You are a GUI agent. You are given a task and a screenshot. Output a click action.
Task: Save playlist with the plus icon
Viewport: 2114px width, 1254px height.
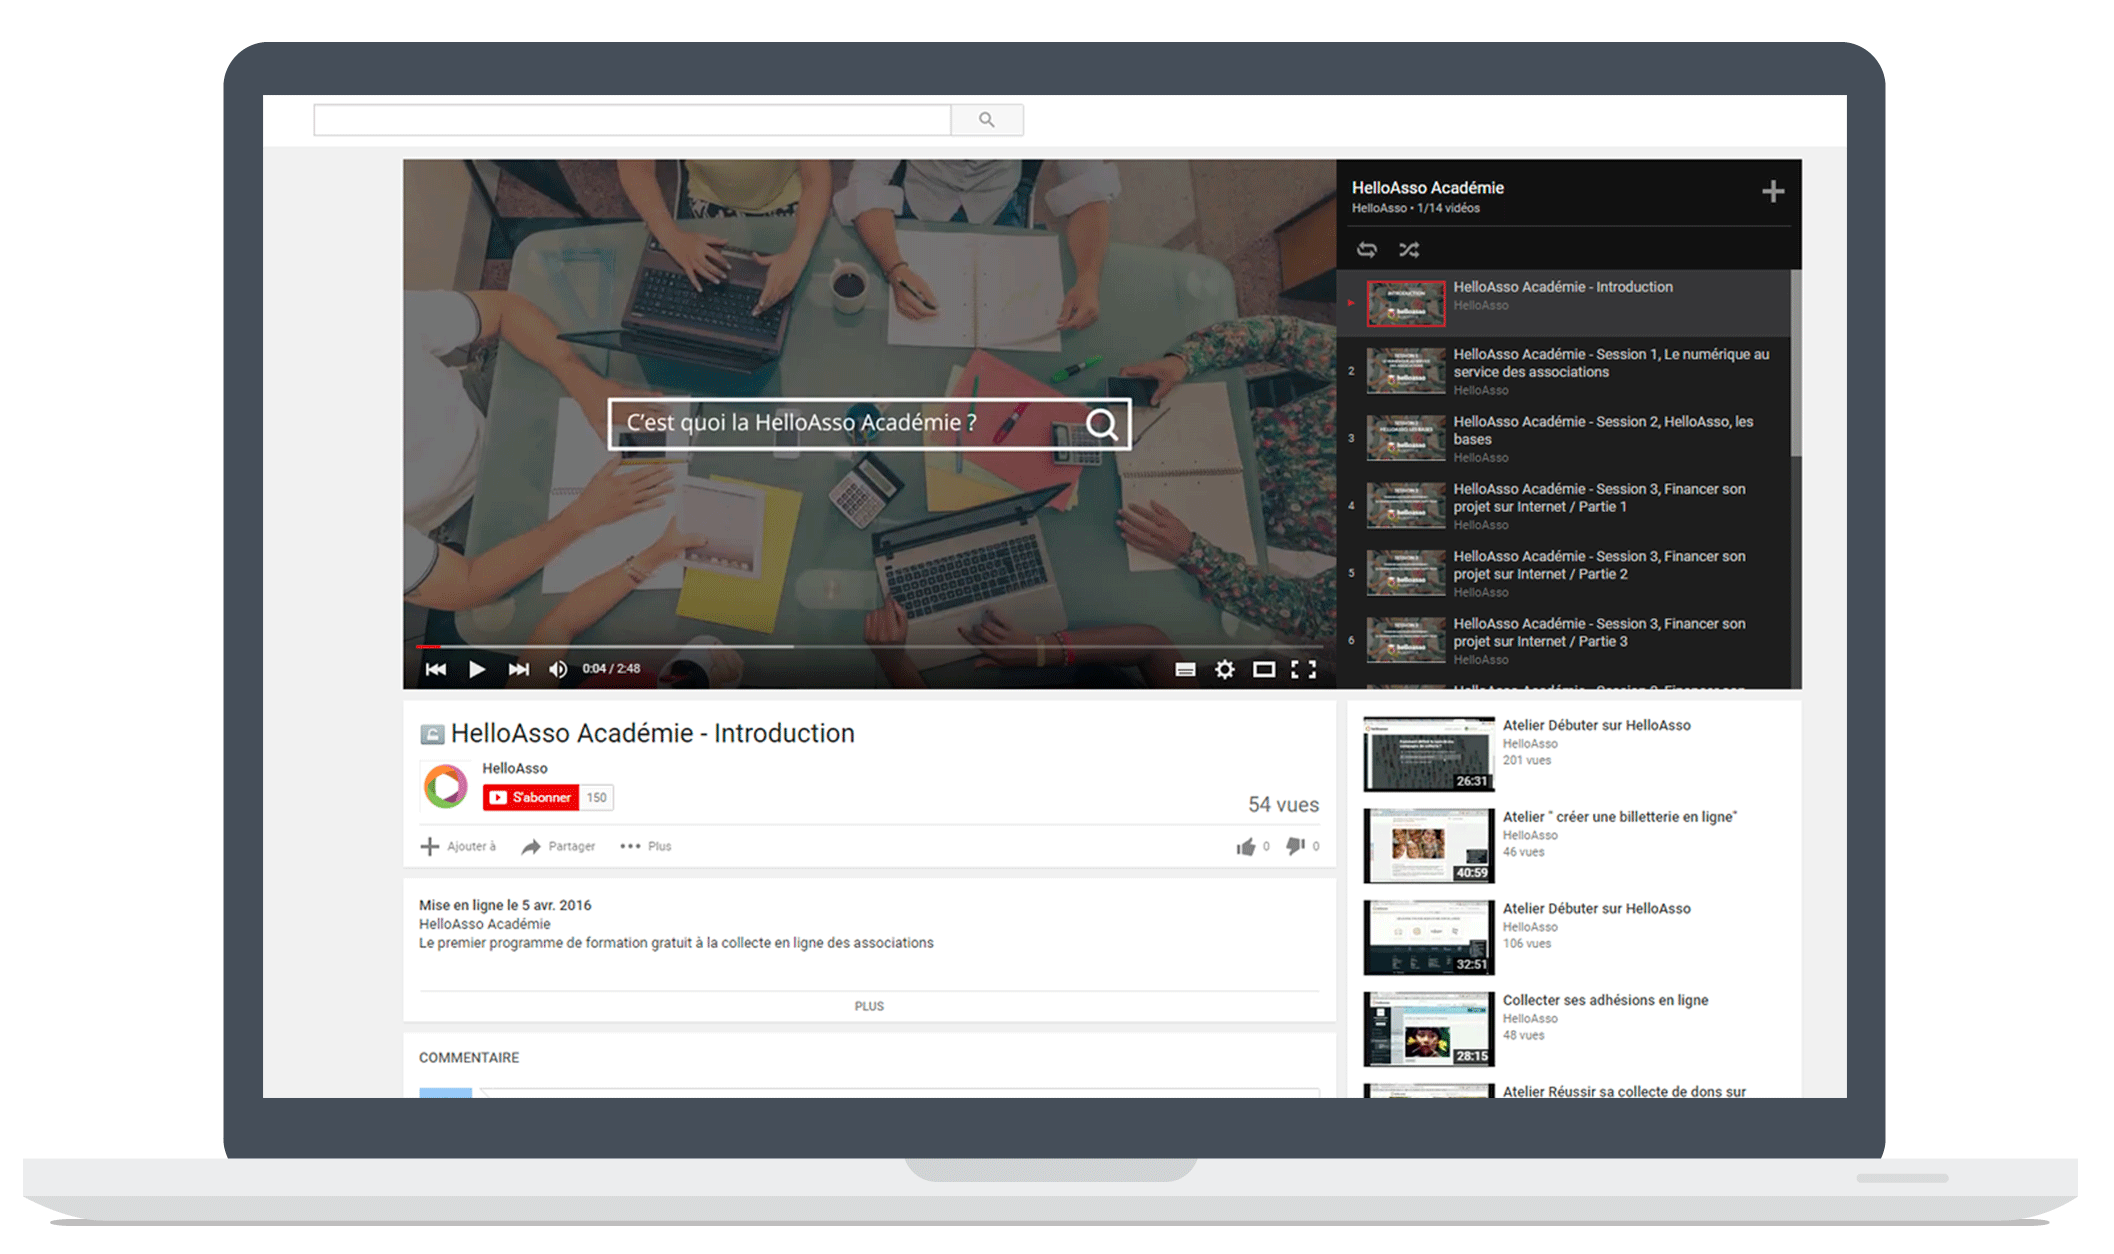1772,191
